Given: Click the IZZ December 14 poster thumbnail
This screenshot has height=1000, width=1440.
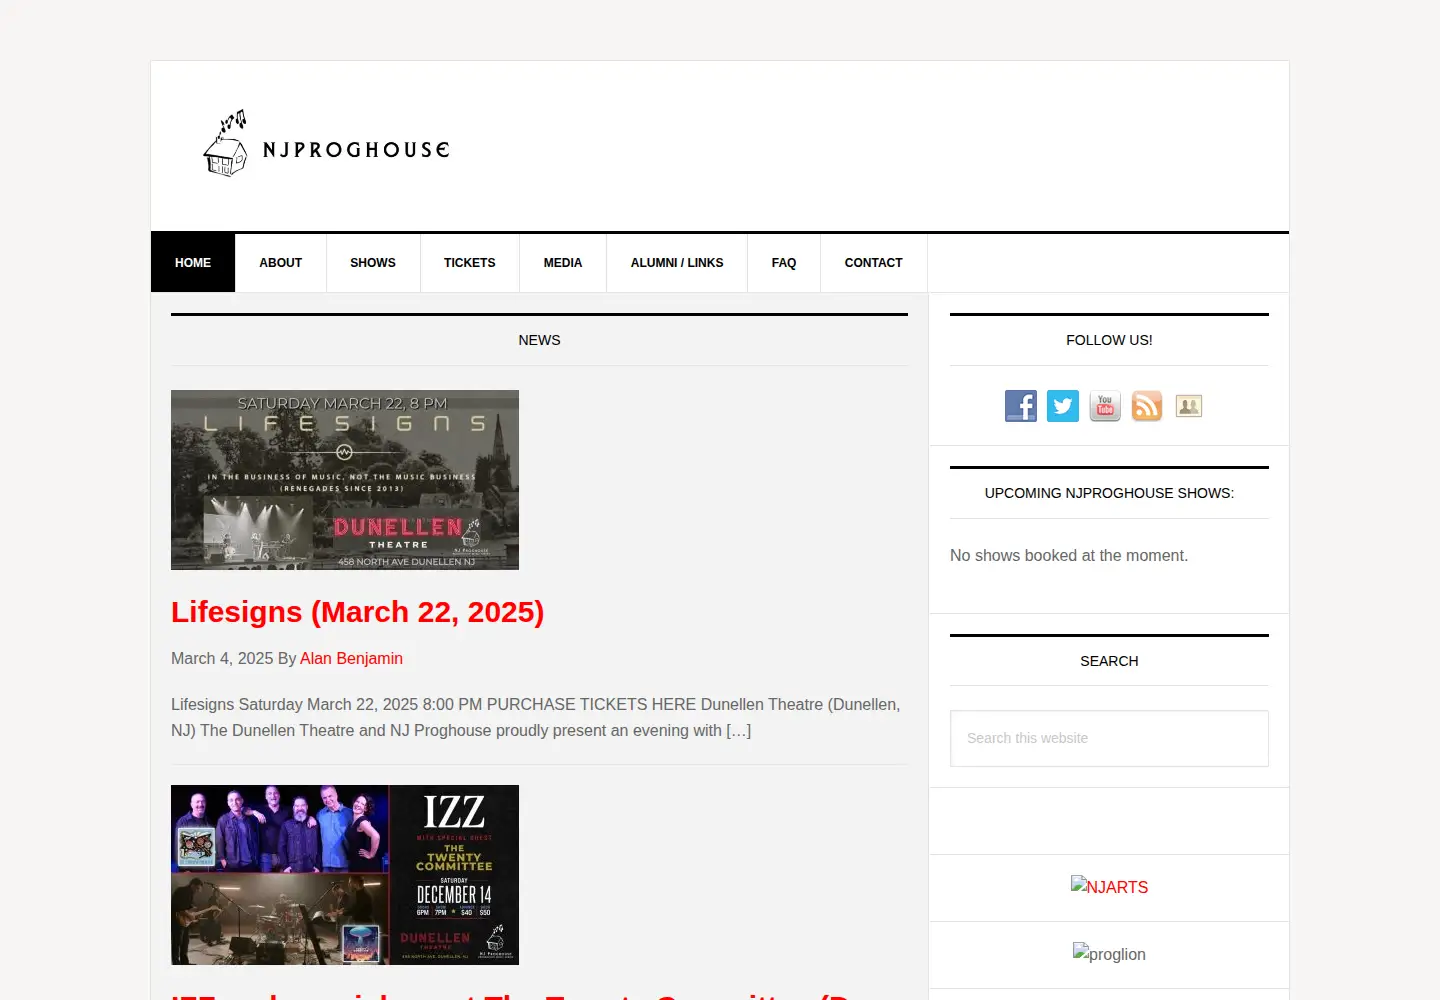Looking at the screenshot, I should [345, 875].
